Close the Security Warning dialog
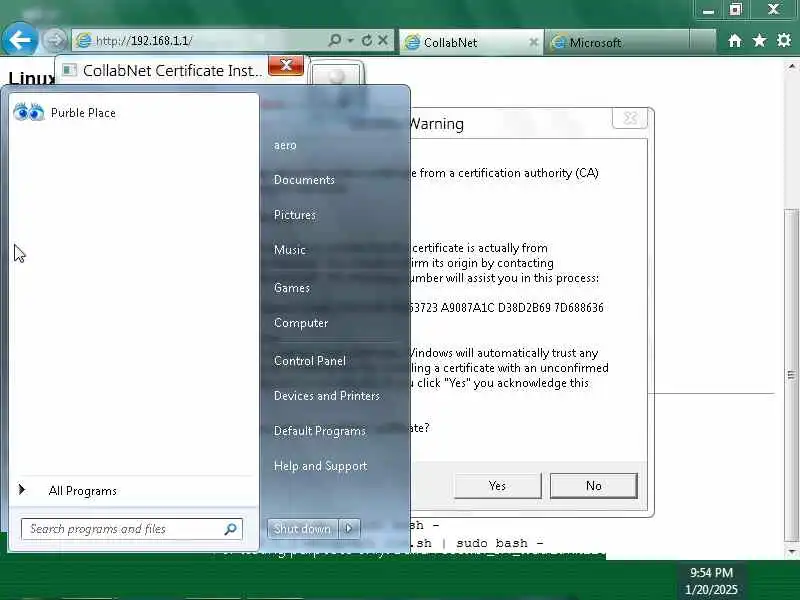 pyautogui.click(x=630, y=118)
